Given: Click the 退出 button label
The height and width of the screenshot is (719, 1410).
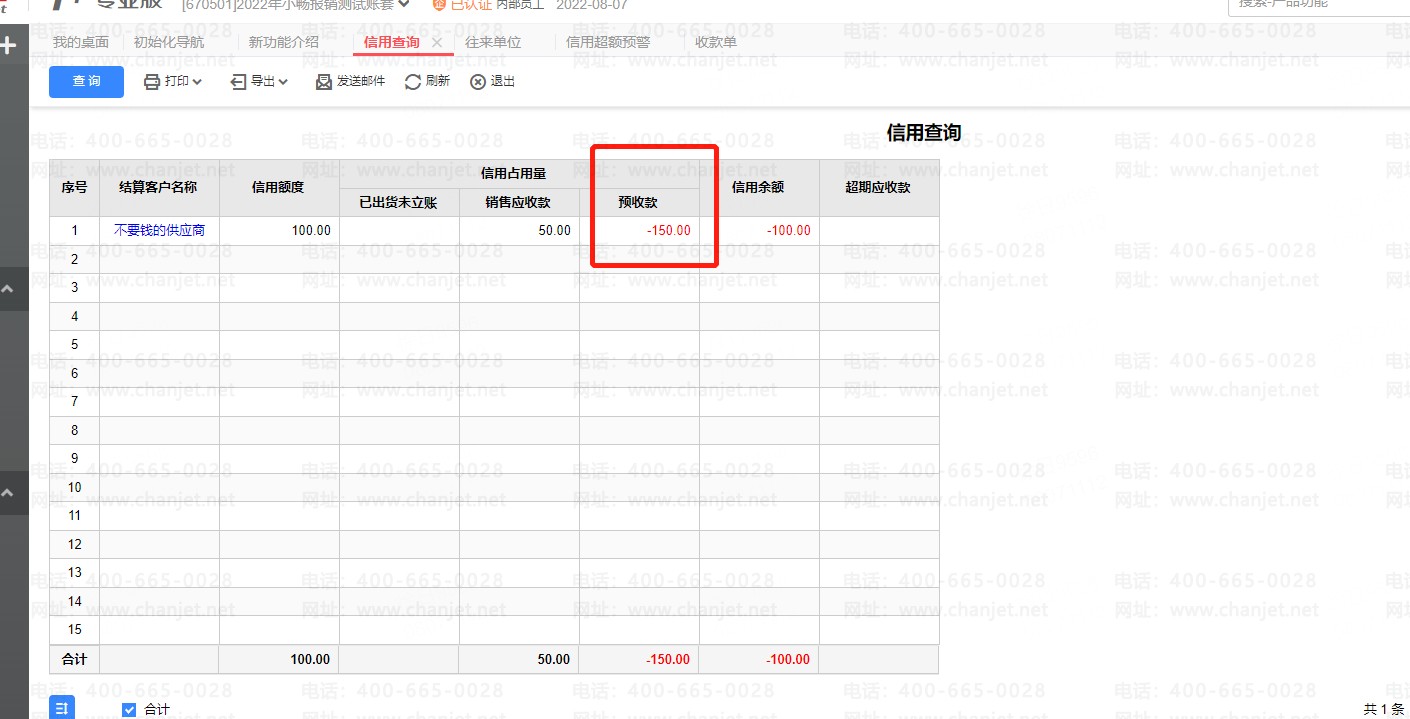Looking at the screenshot, I should [x=503, y=82].
